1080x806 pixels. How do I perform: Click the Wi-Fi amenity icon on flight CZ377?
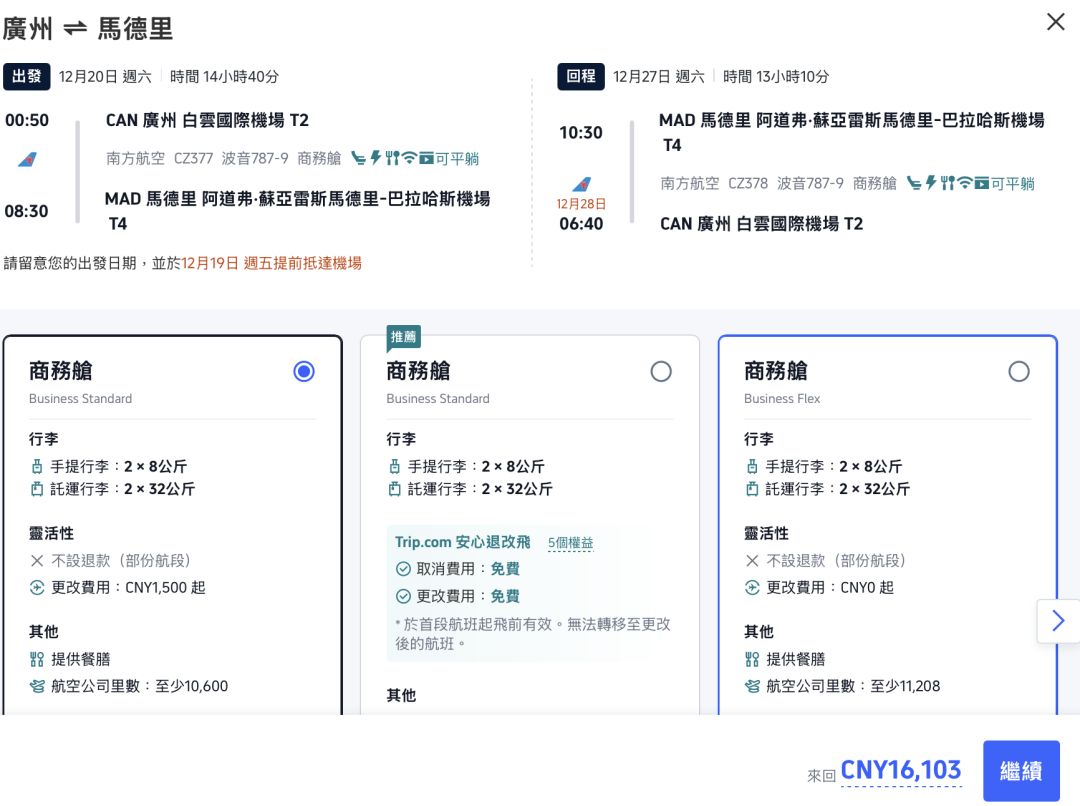(409, 158)
